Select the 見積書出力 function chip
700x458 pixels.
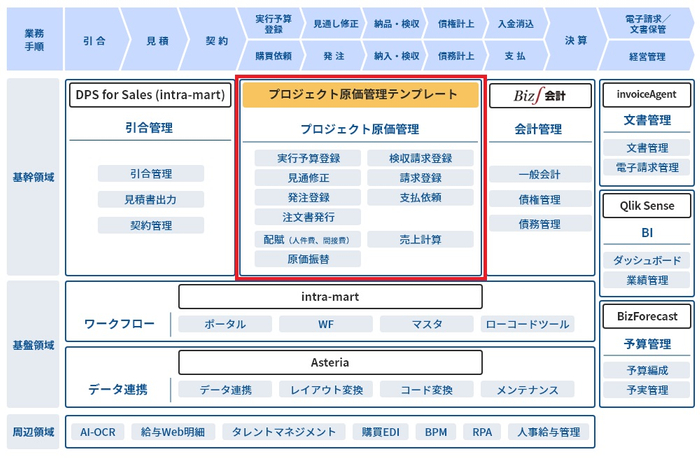coord(151,200)
